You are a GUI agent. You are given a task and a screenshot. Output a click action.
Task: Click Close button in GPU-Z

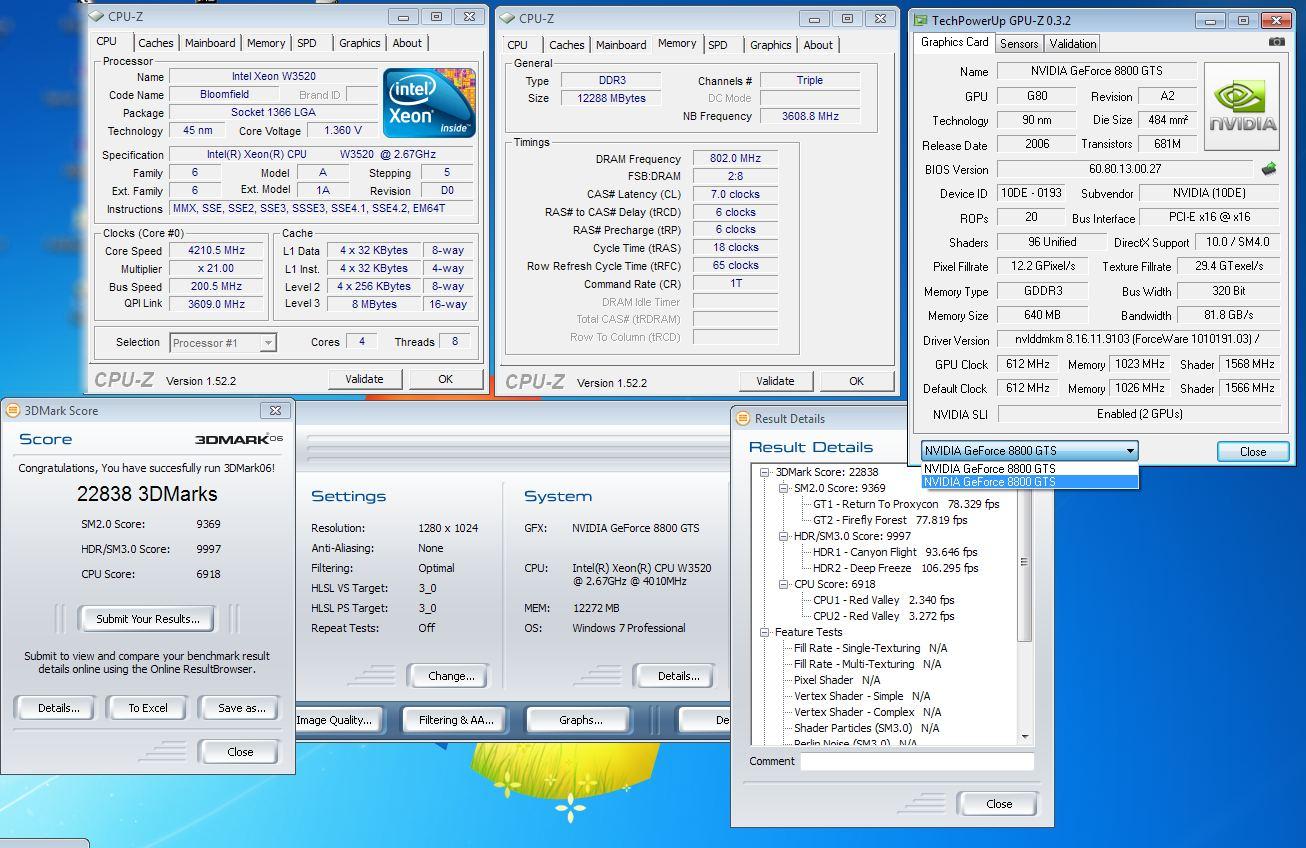1253,452
